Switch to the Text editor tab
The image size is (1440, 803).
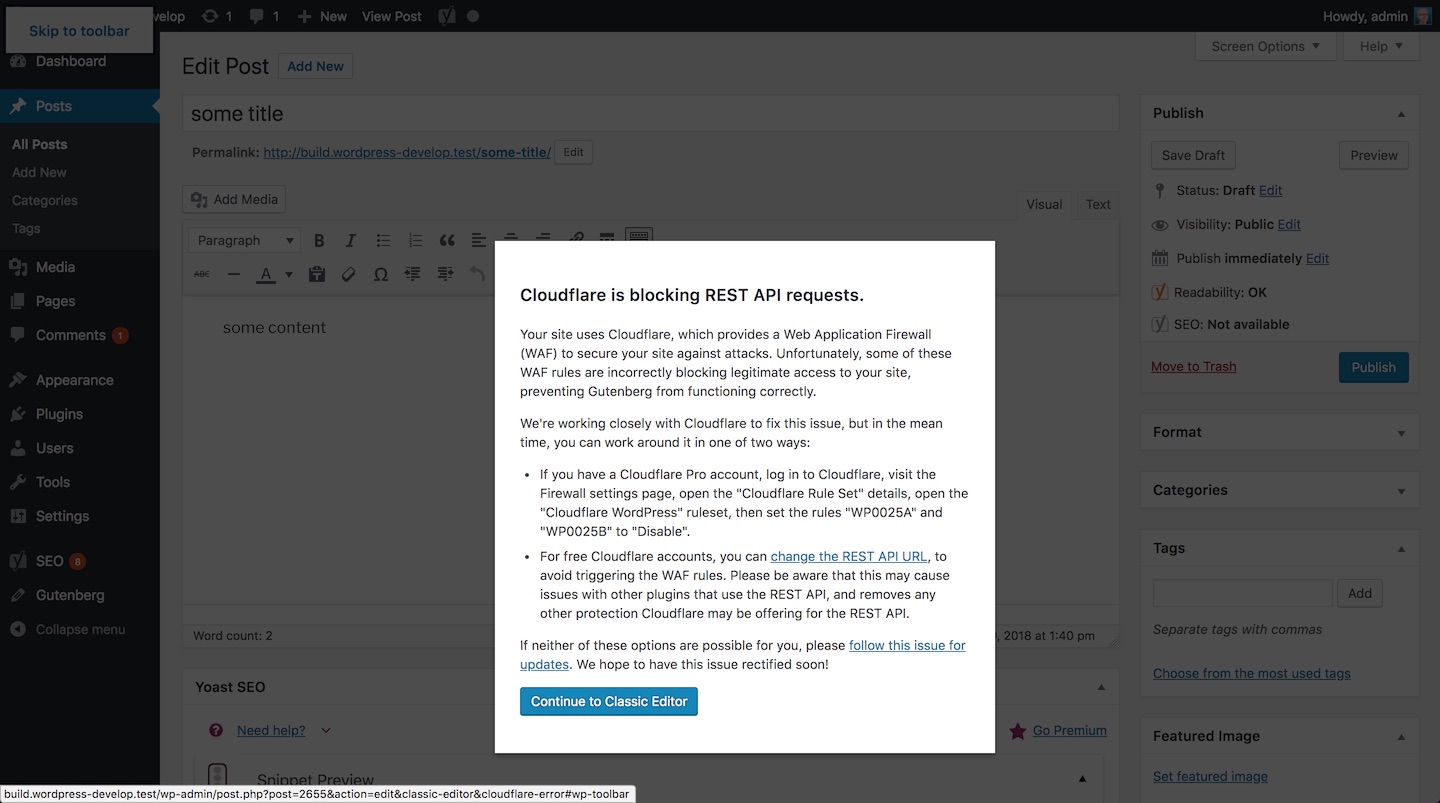pyautogui.click(x=1097, y=204)
